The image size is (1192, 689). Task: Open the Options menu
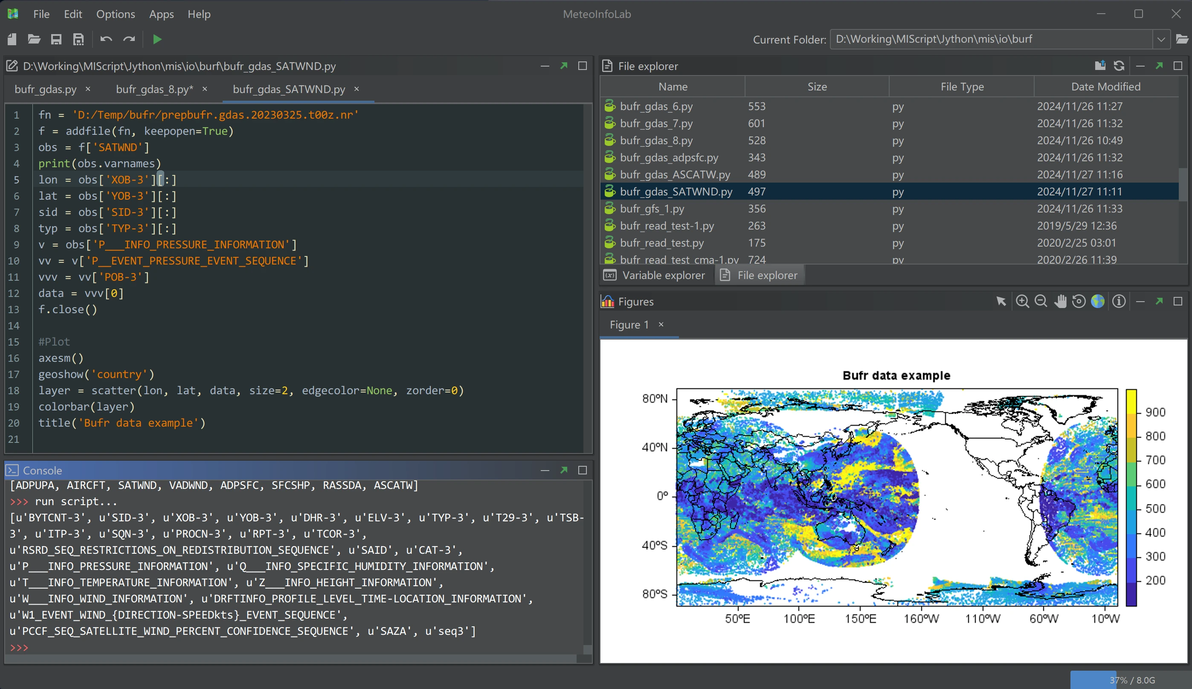click(x=115, y=14)
